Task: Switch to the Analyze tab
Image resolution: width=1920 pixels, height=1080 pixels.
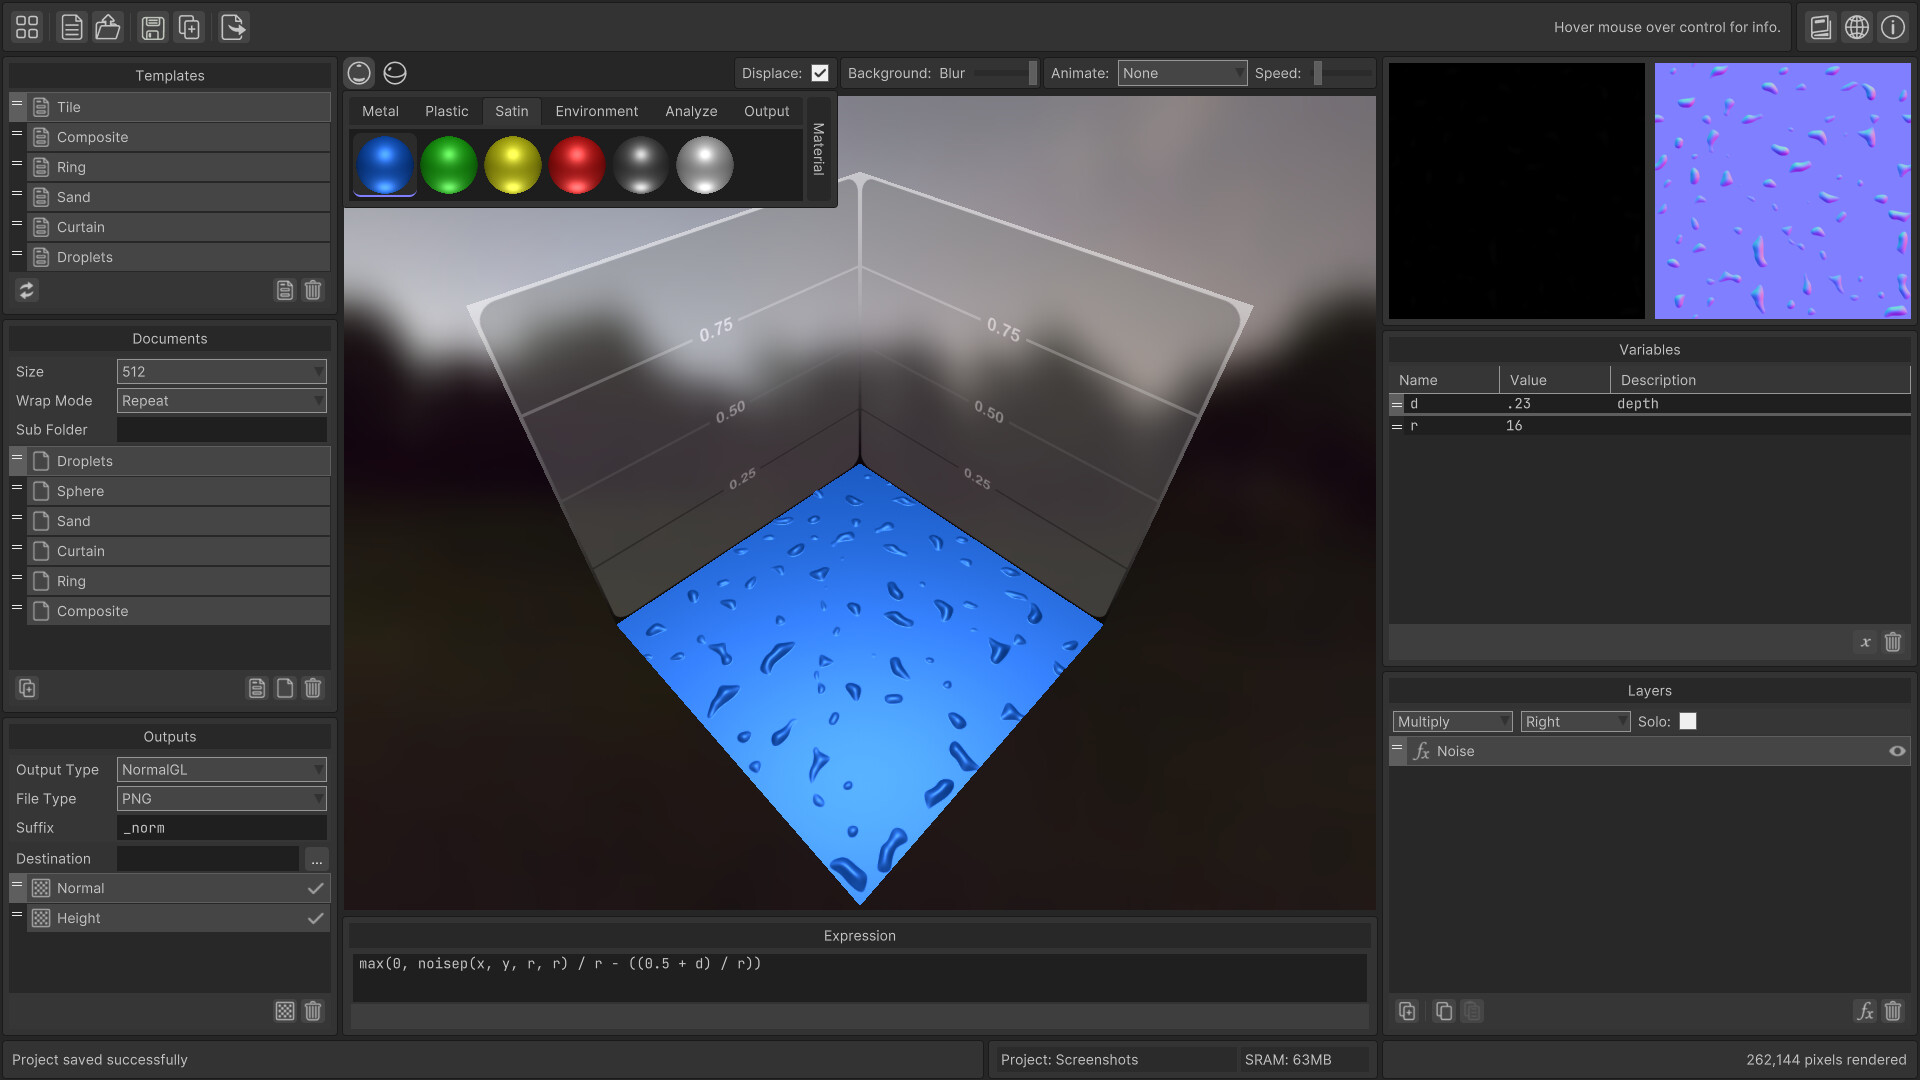Action: coord(691,111)
